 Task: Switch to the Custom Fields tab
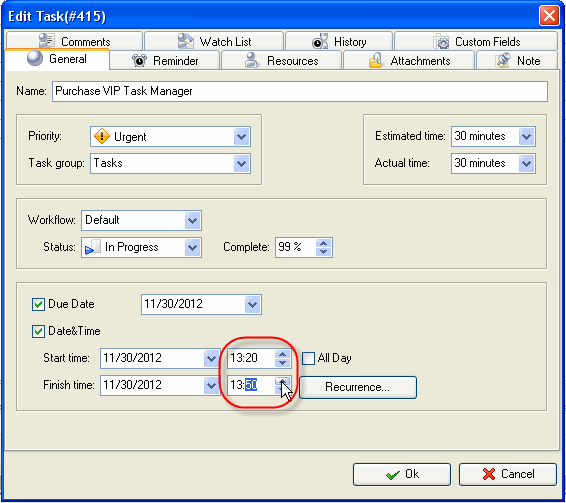point(476,41)
